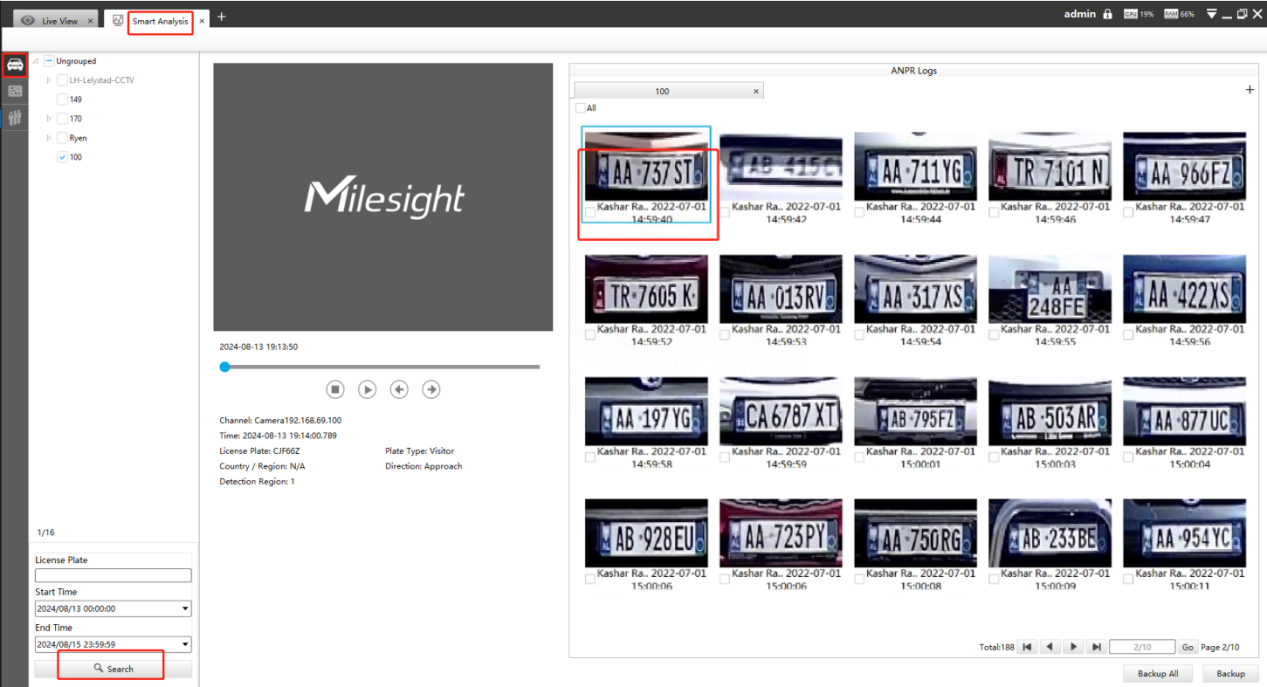Open the End Time dropdown
This screenshot has width=1267, height=687.
(185, 645)
